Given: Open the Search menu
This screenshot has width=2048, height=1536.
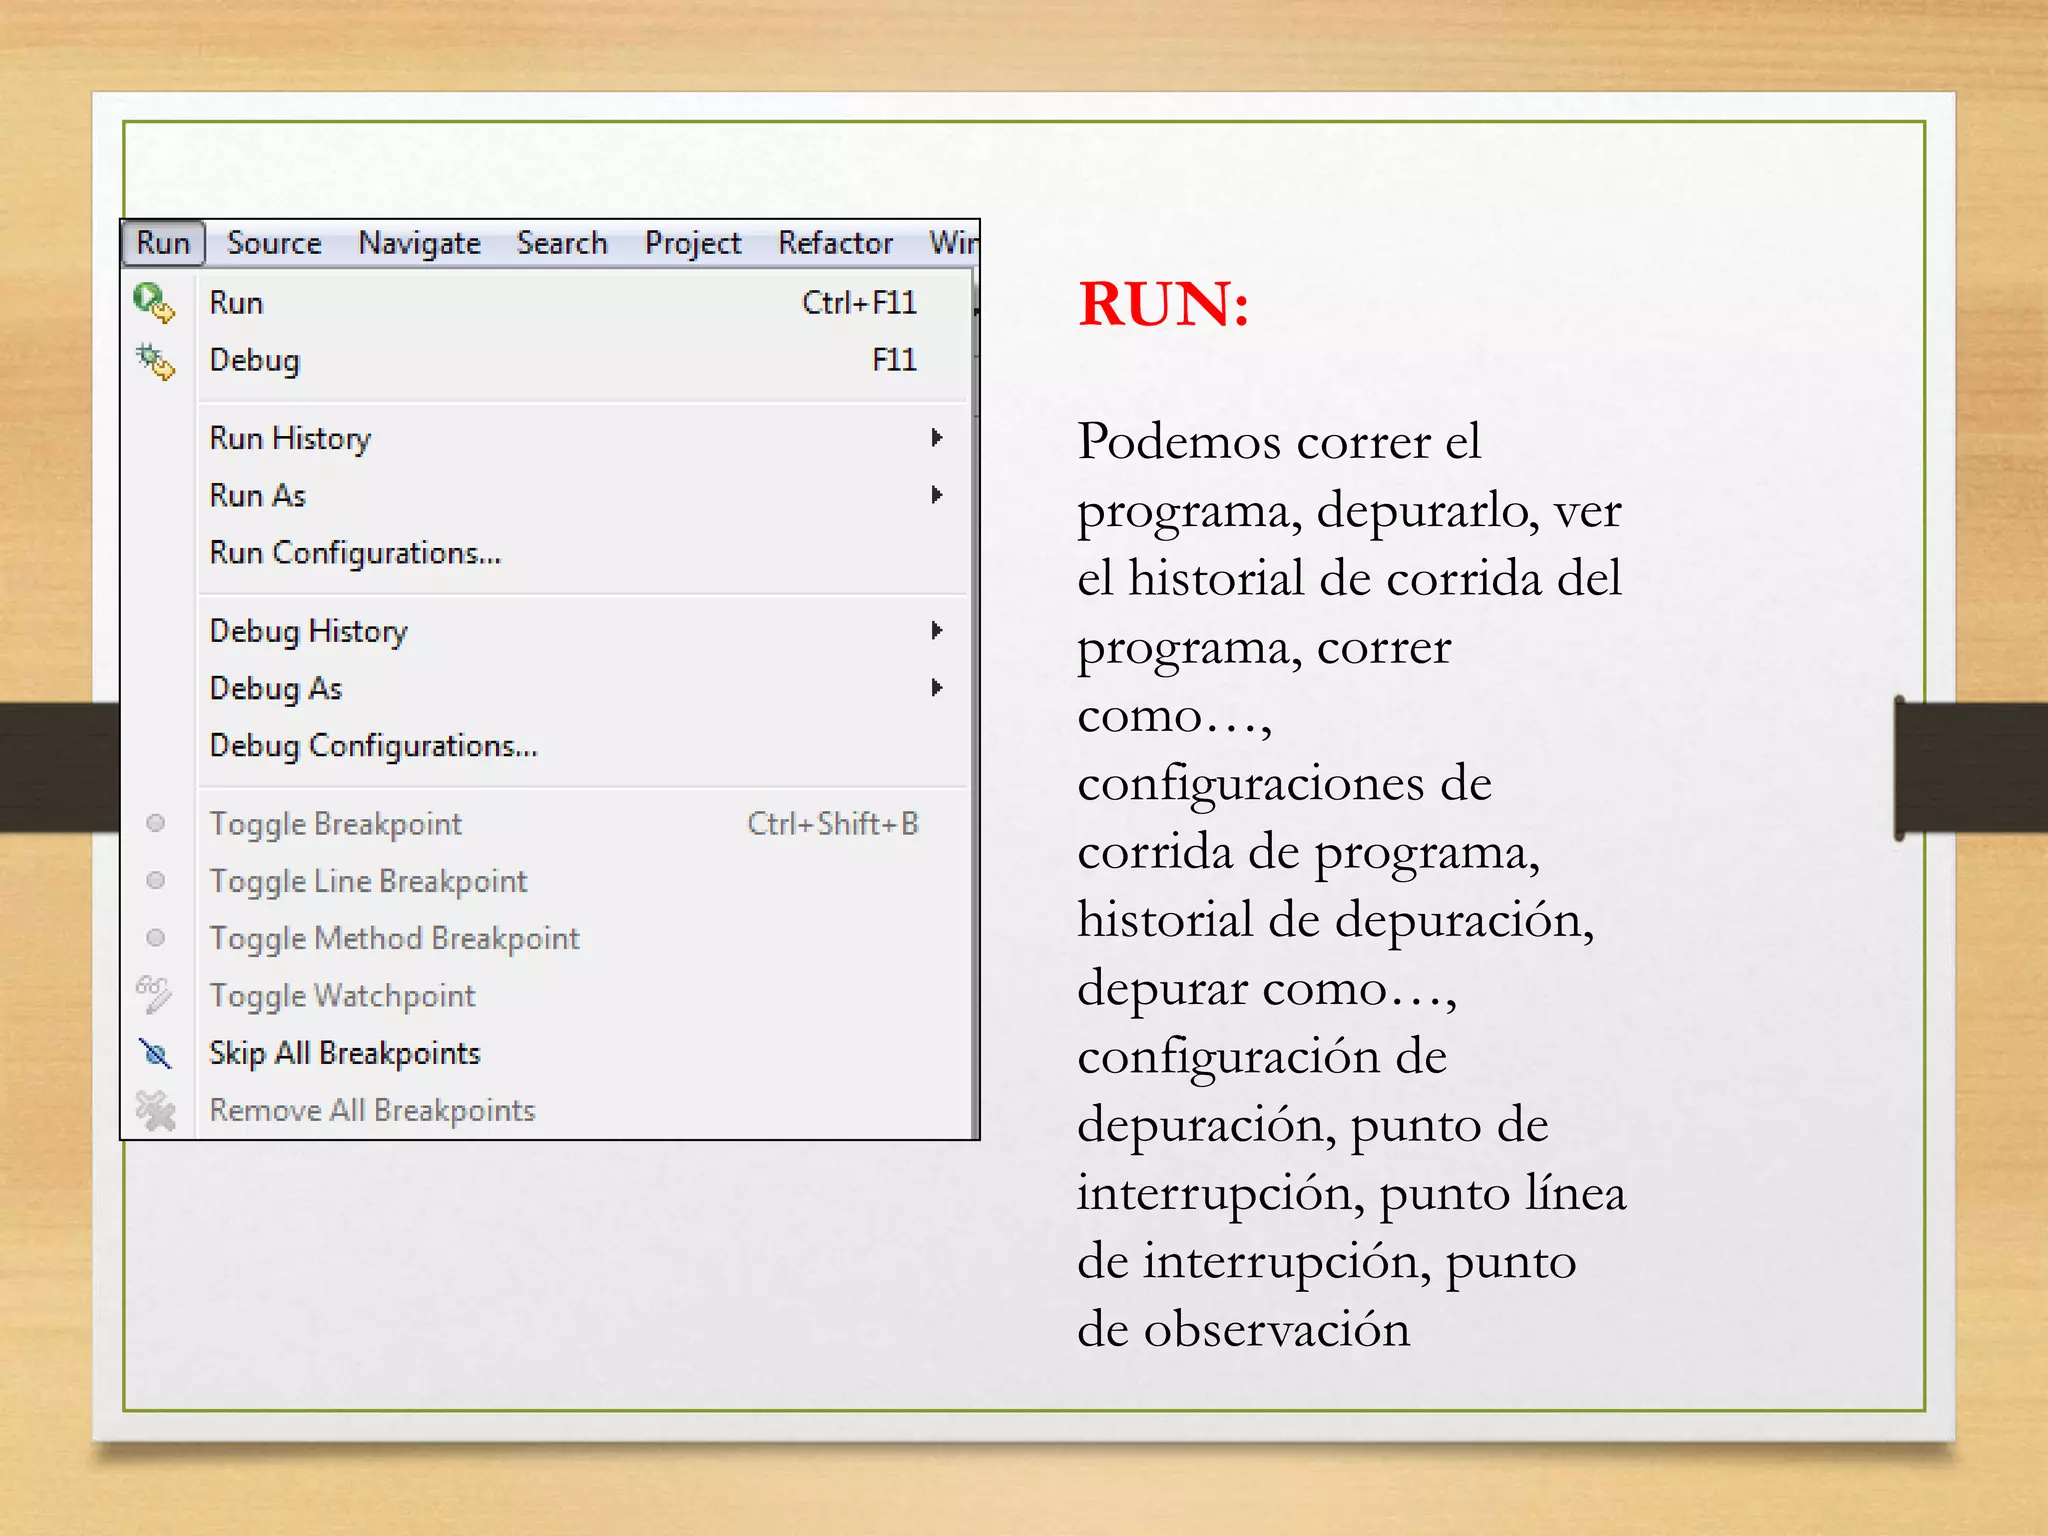Looking at the screenshot, I should click(x=562, y=243).
